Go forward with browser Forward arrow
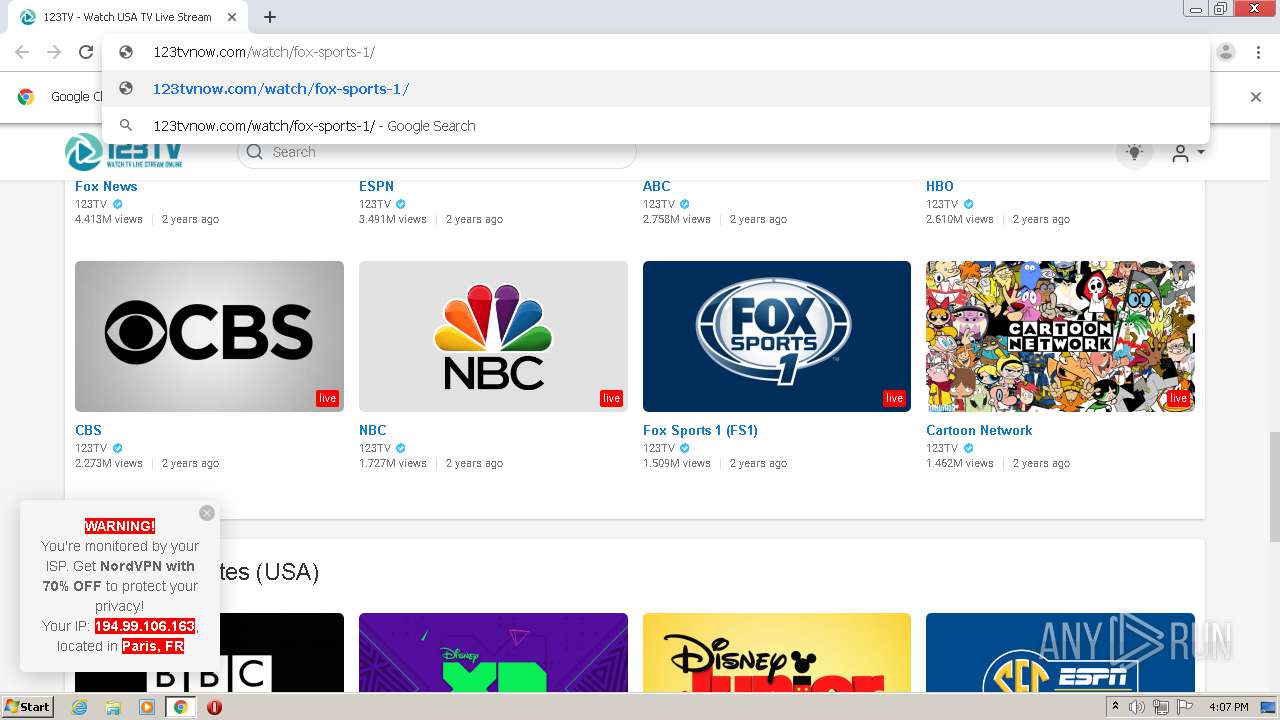This screenshot has height=720, width=1280. click(54, 52)
